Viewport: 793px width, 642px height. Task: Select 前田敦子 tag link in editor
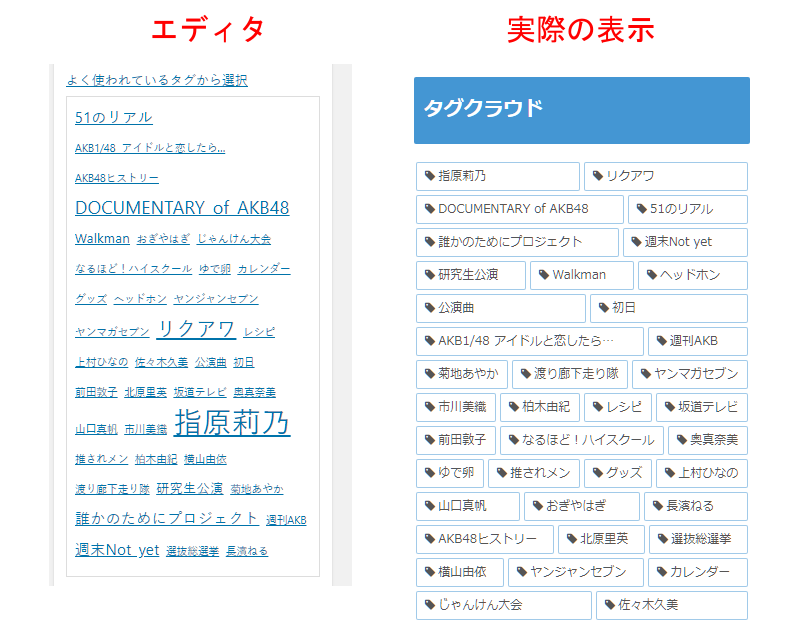click(96, 392)
